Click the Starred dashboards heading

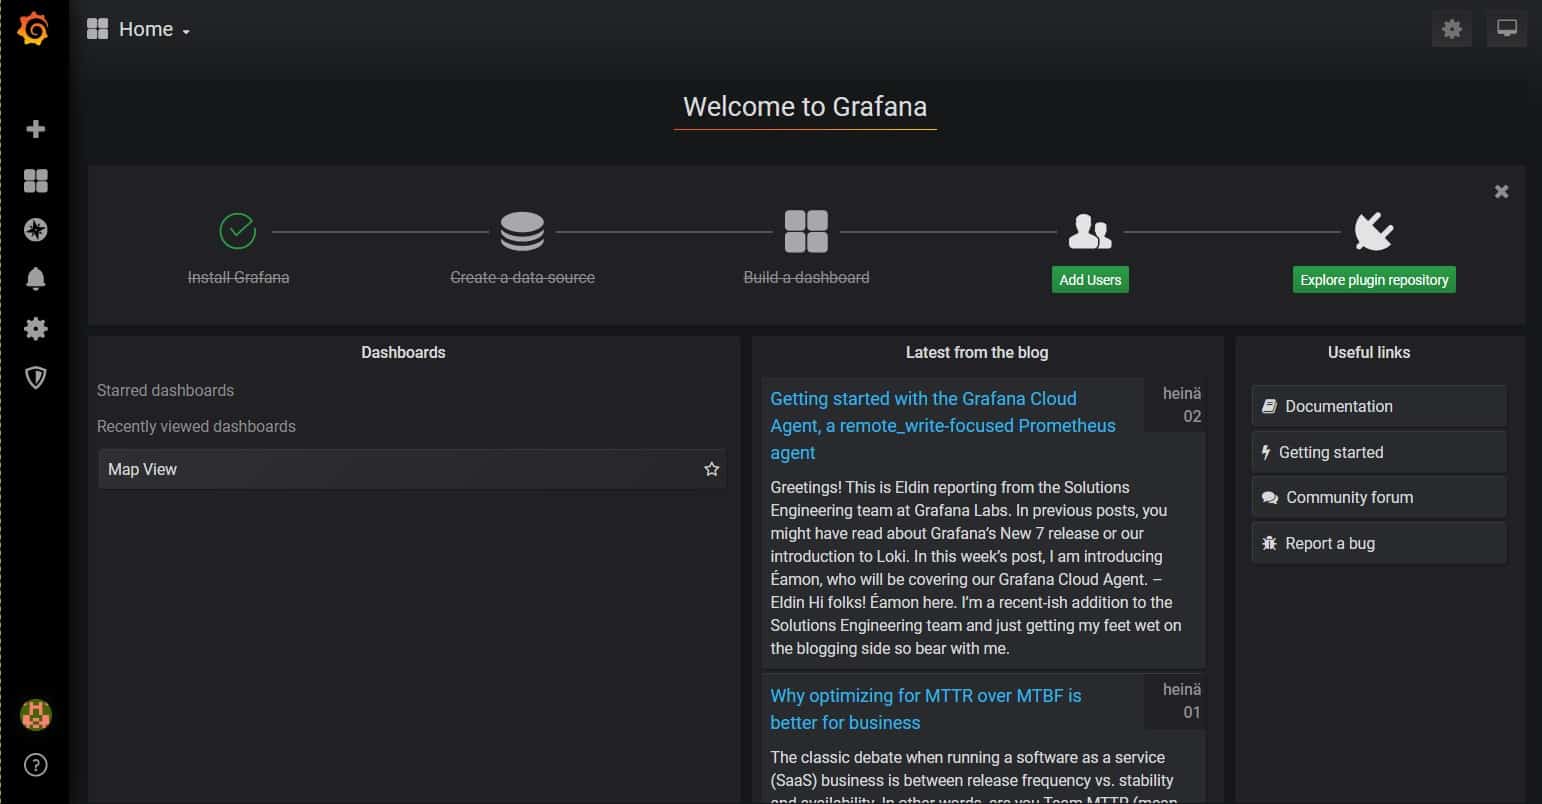pyautogui.click(x=165, y=391)
